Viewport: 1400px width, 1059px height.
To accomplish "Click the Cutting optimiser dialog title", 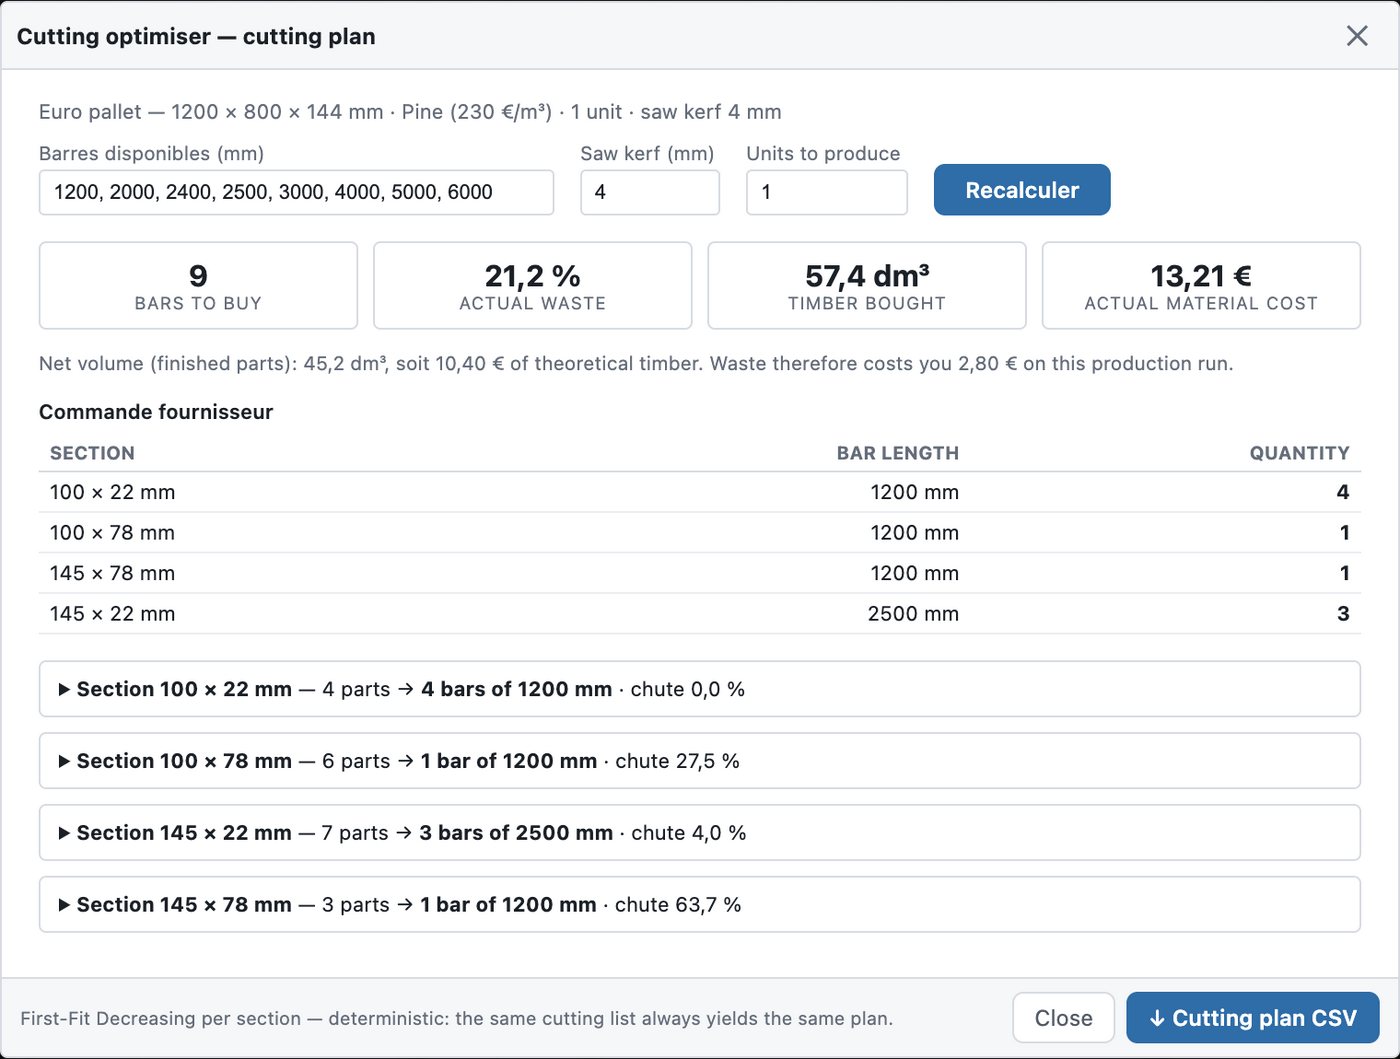I will coord(196,37).
